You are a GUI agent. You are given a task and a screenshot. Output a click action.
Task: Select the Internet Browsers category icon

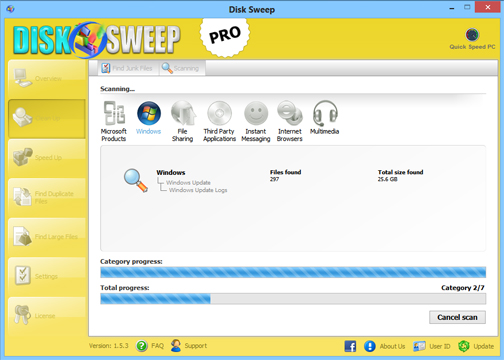pyautogui.click(x=290, y=113)
